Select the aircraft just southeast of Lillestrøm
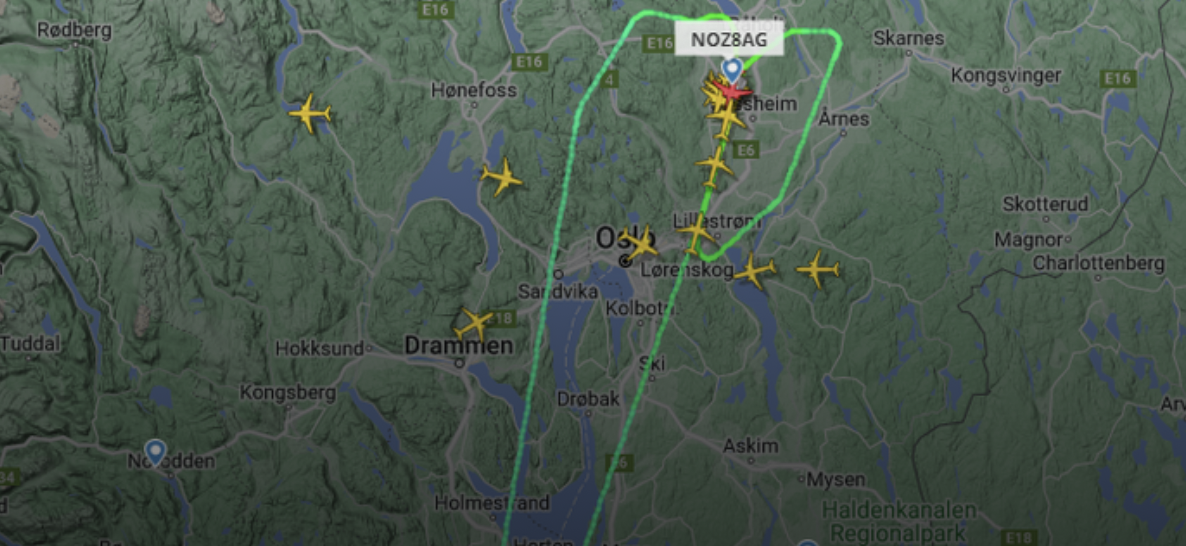Image resolution: width=1186 pixels, height=546 pixels. [755, 271]
